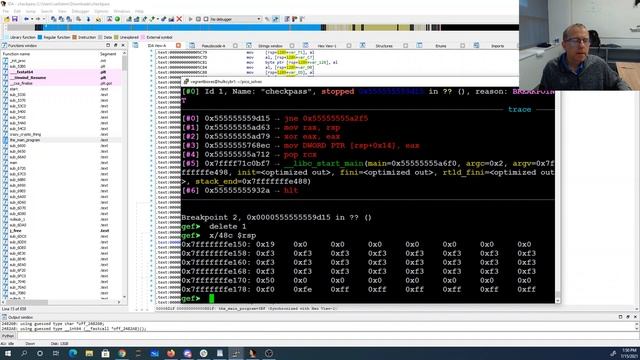The height and width of the screenshot is (360, 640).
Task: Switch to the Strings window tab
Action: coord(270,46)
